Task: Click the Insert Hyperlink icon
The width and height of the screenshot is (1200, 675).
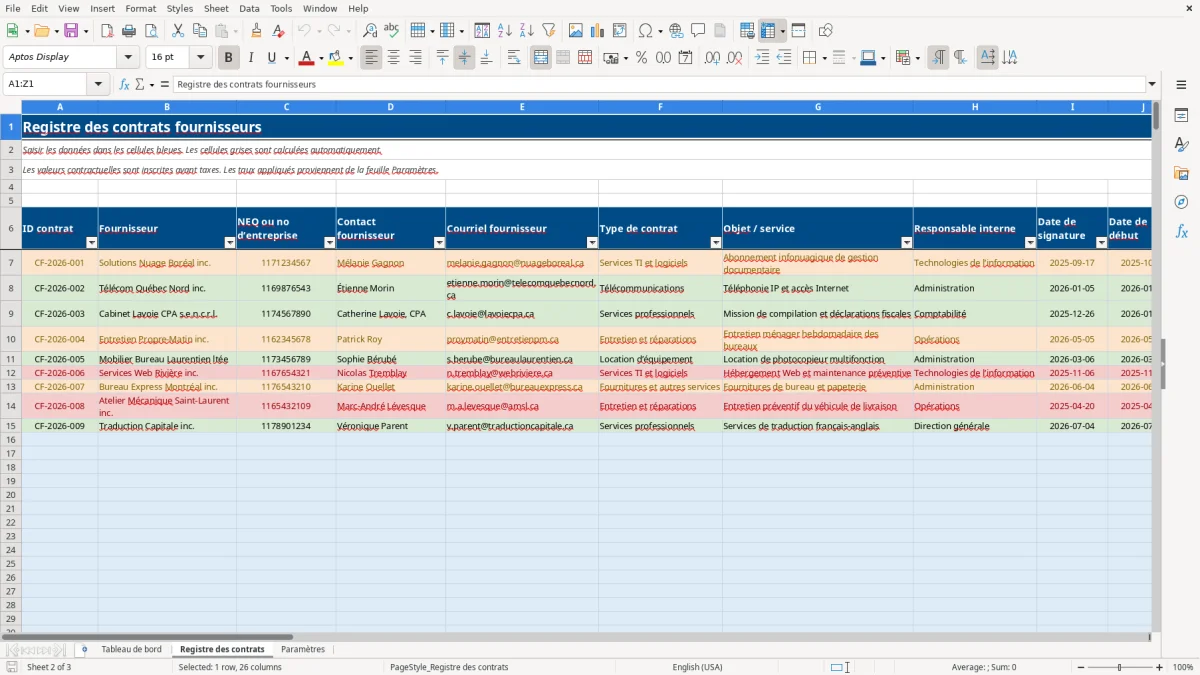Action: 676,31
